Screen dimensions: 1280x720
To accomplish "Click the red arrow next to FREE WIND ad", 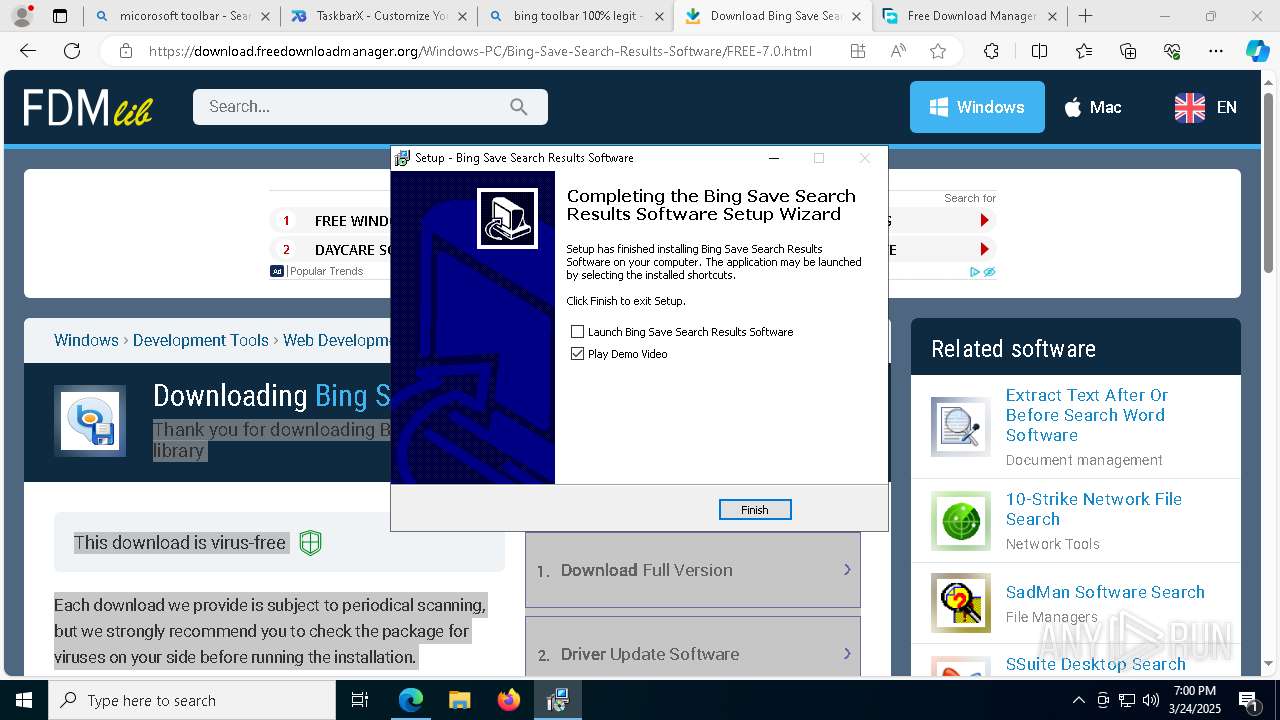I will (x=984, y=221).
